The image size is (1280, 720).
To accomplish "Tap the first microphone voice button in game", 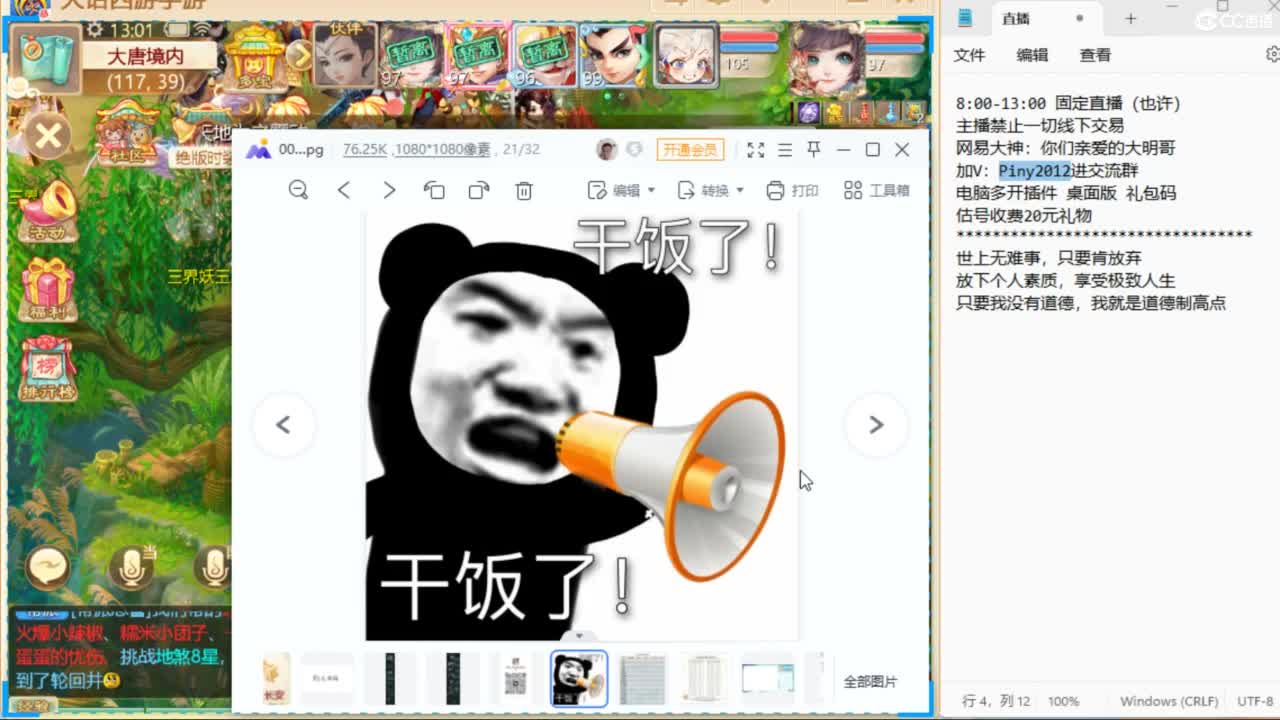I will (131, 567).
